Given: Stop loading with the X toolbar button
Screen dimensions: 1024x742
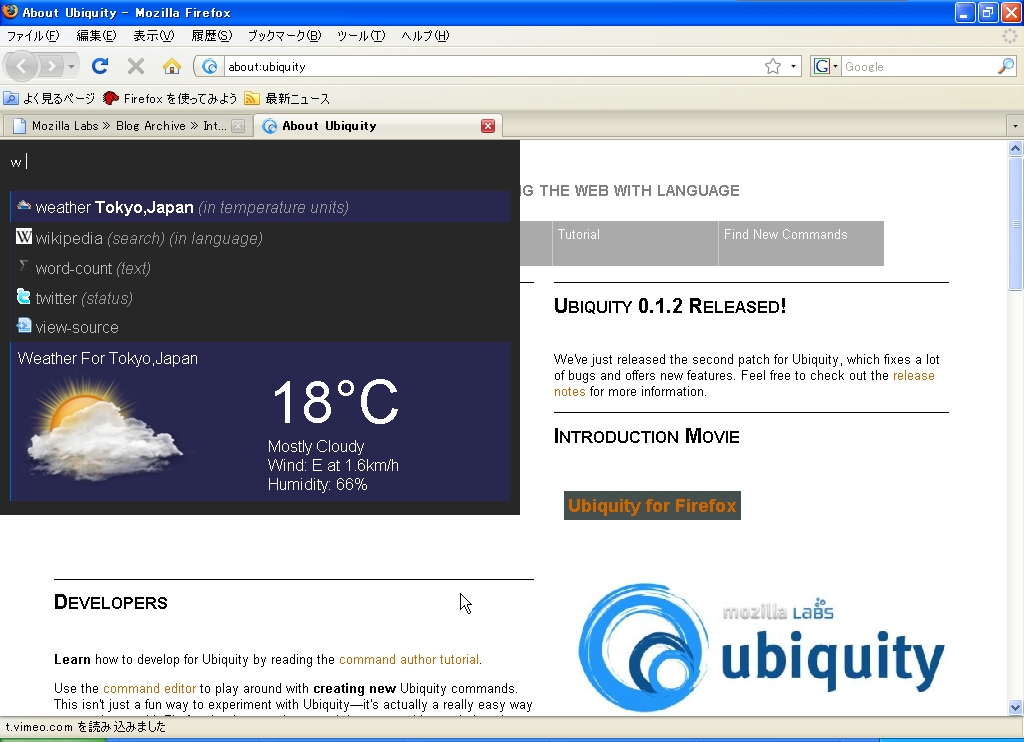Looking at the screenshot, I should click(x=136, y=66).
